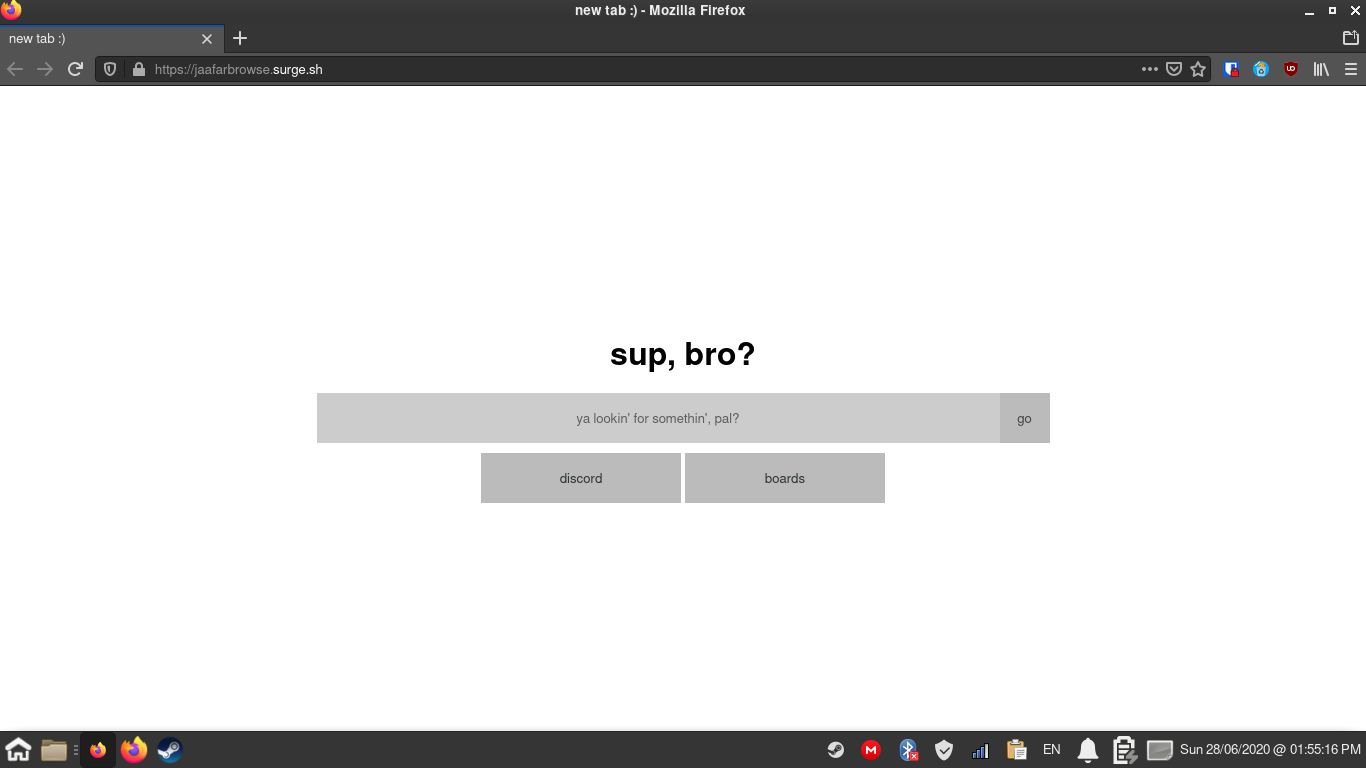Image resolution: width=1366 pixels, height=768 pixels.
Task: Click the 'discord' button
Action: [581, 478]
